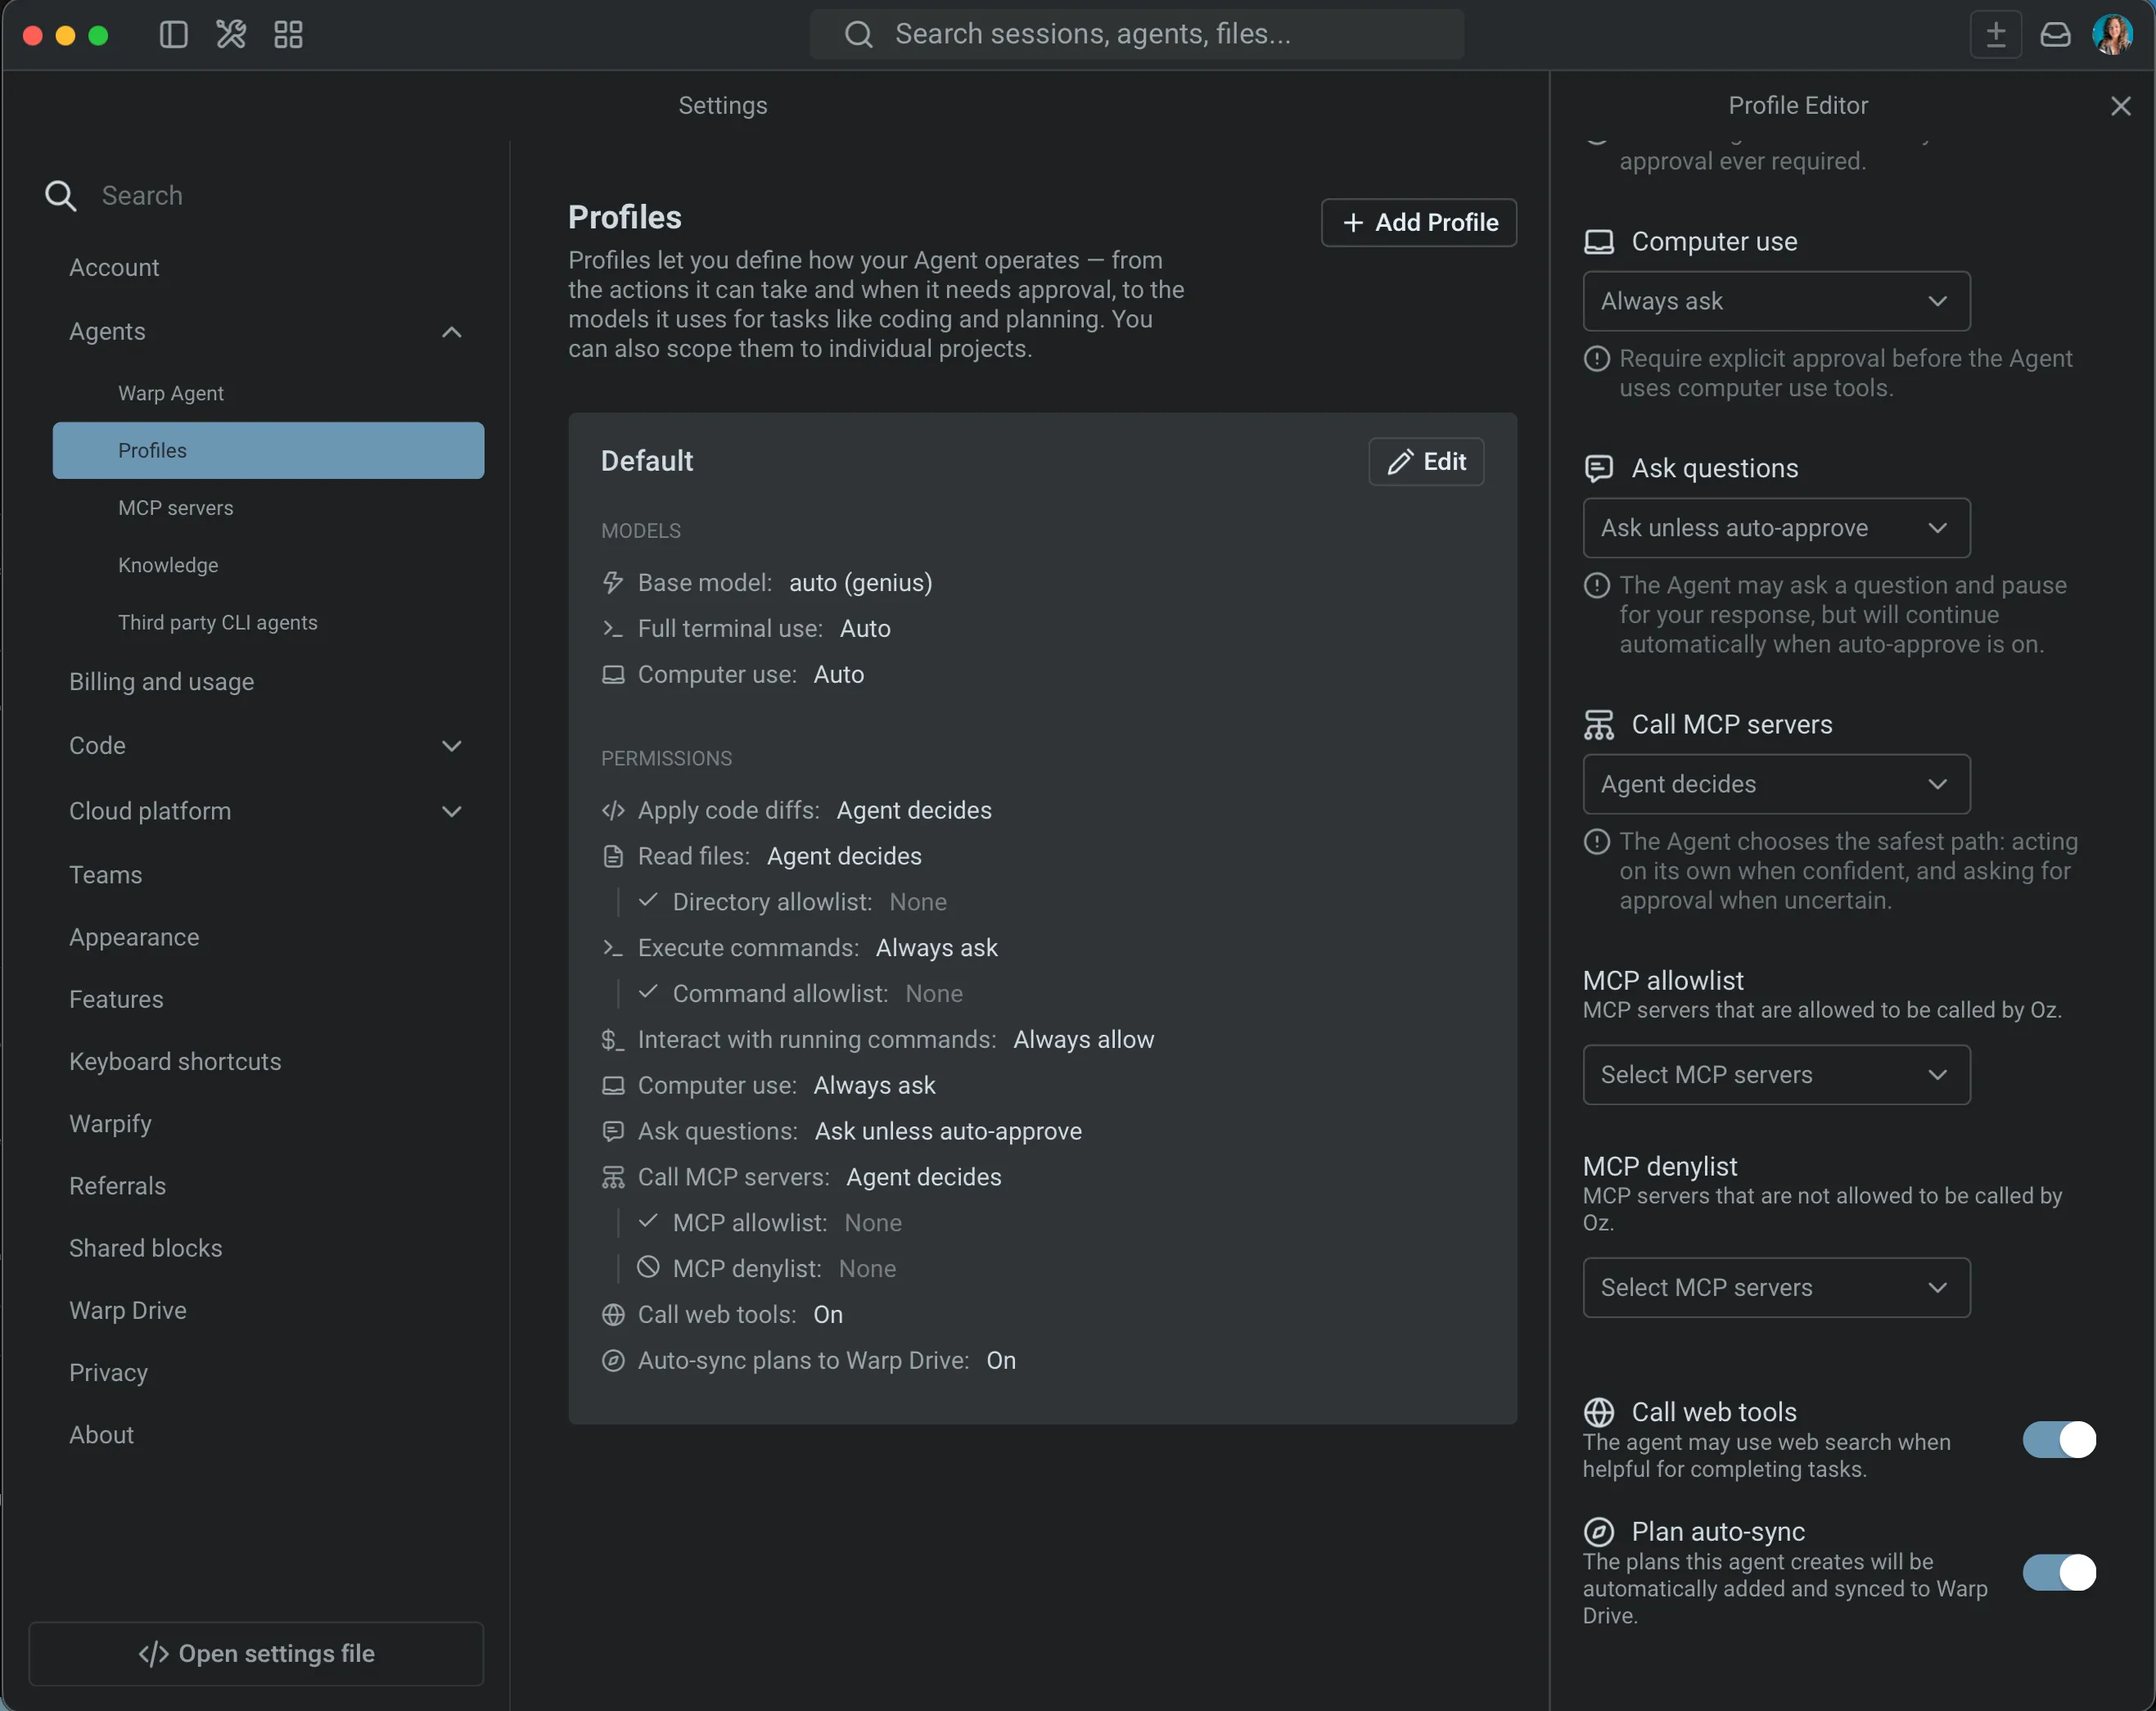Toggle the left sidebar panel icon
2156x1711 pixels.
(x=173, y=35)
